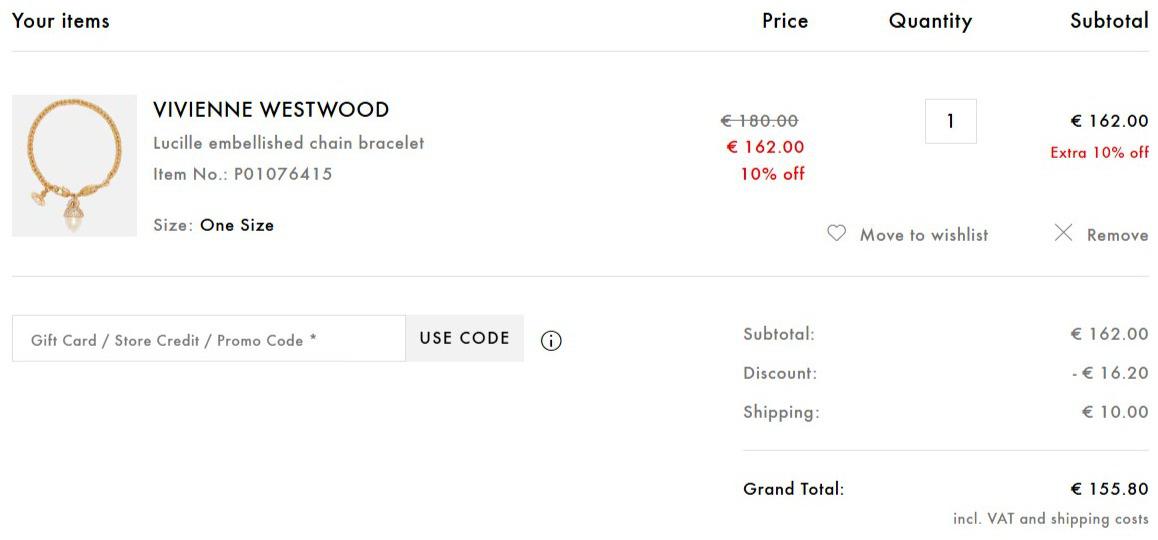Image resolution: width=1158 pixels, height=540 pixels.
Task: Click the crossed-out € 180.00 price
Action: [759, 121]
